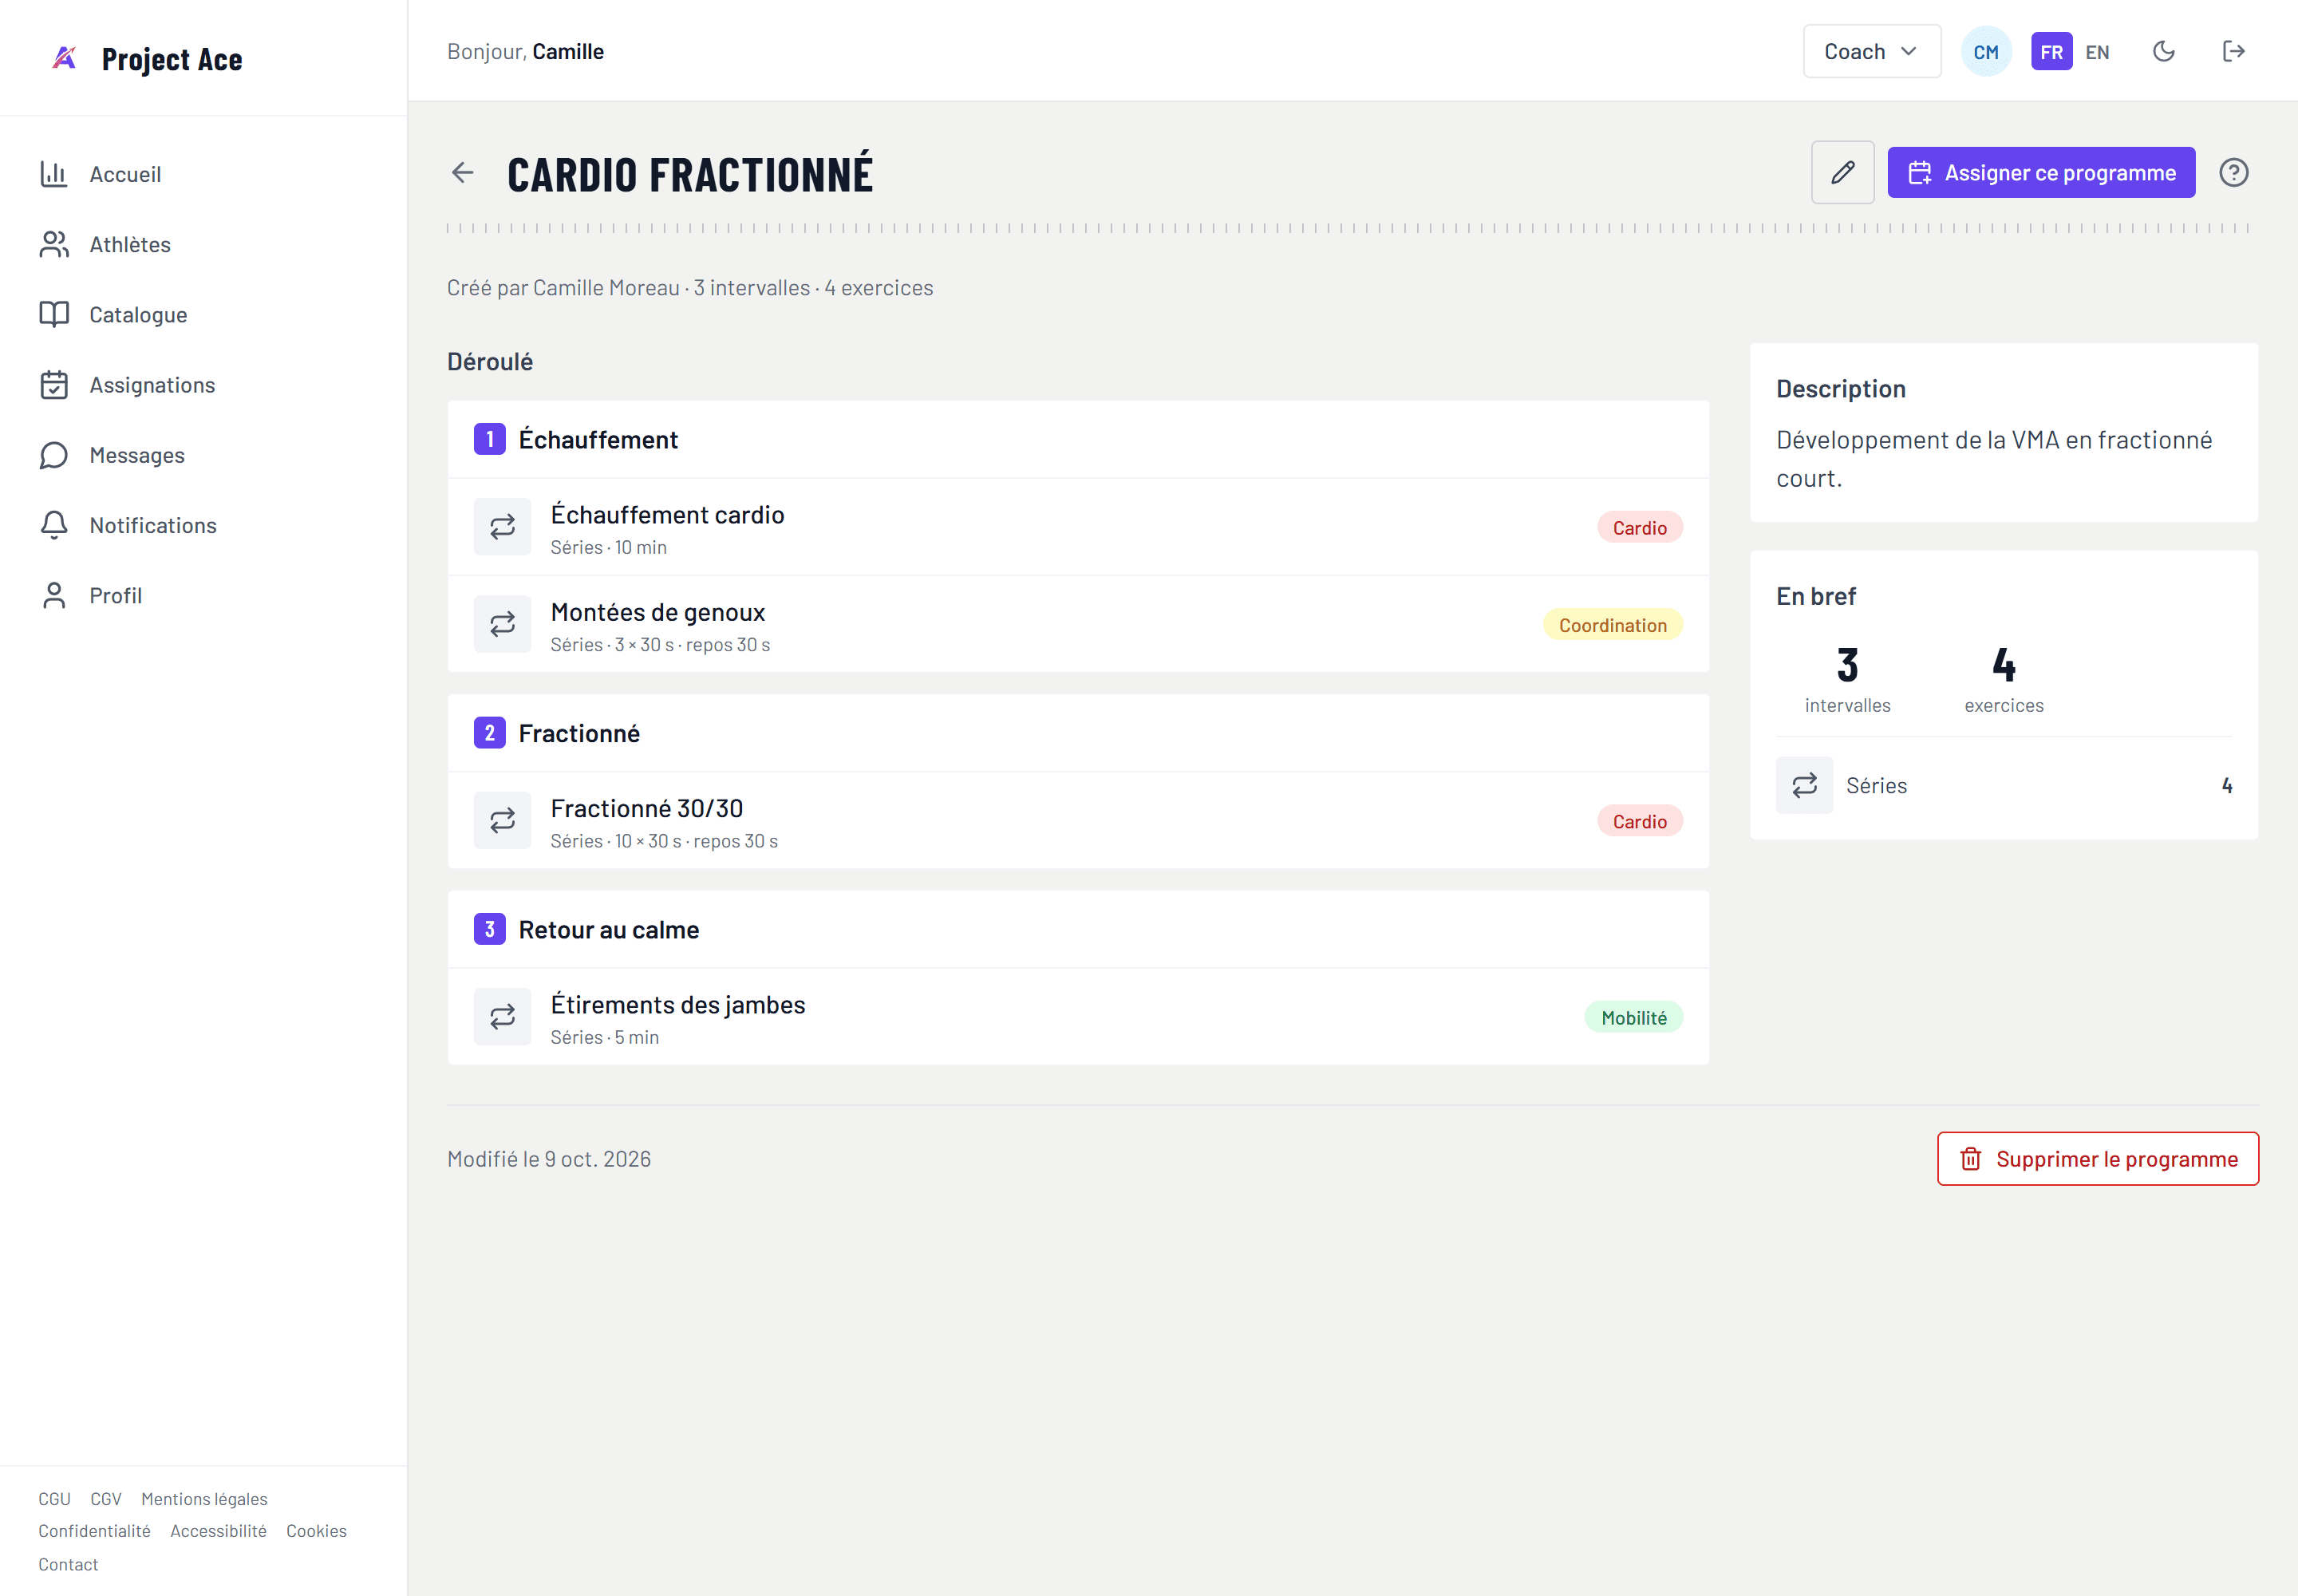Click the Séries icon in En bref

point(1804,785)
